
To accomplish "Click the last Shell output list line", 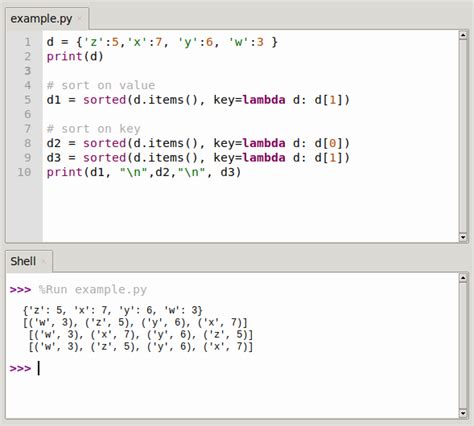I will tap(141, 347).
